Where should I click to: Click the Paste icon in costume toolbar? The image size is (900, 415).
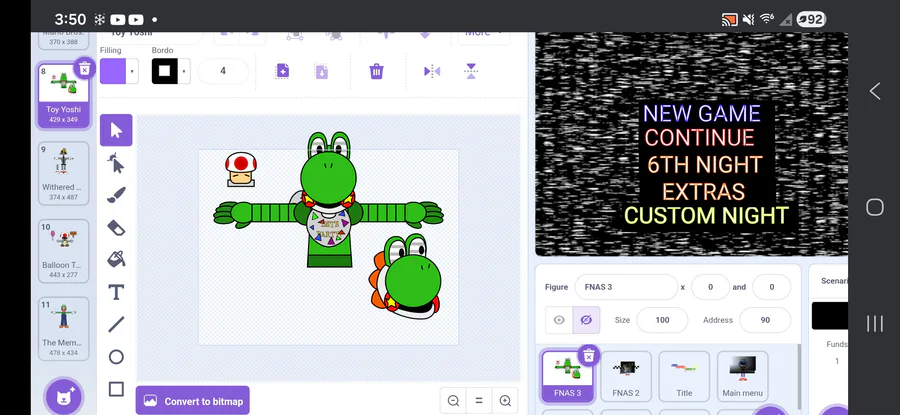[321, 71]
